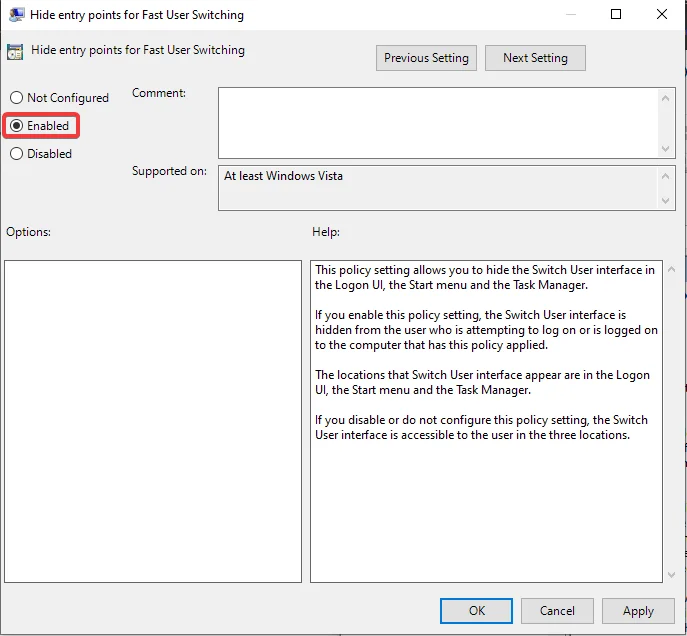Click the 'At least Windows Vista' text
This screenshot has width=687, height=636.
click(x=283, y=176)
